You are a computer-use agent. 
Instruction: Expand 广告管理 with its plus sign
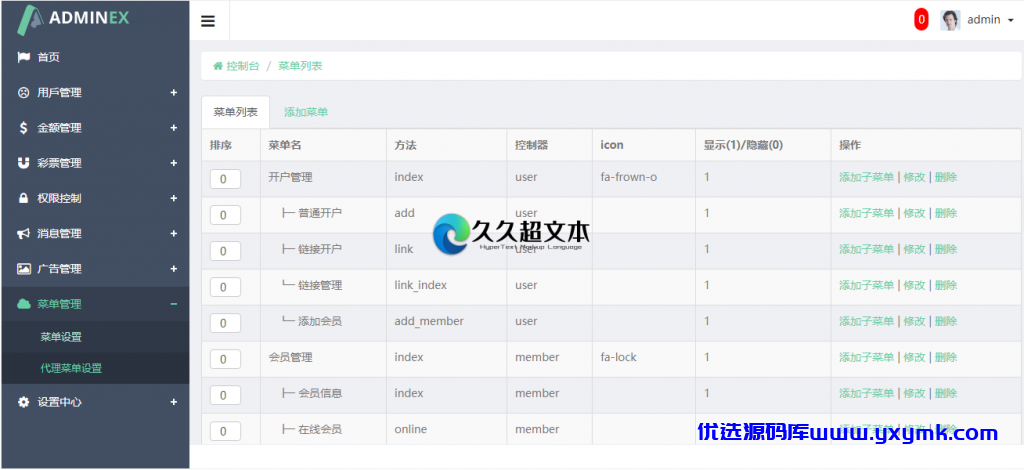pyautogui.click(x=174, y=269)
